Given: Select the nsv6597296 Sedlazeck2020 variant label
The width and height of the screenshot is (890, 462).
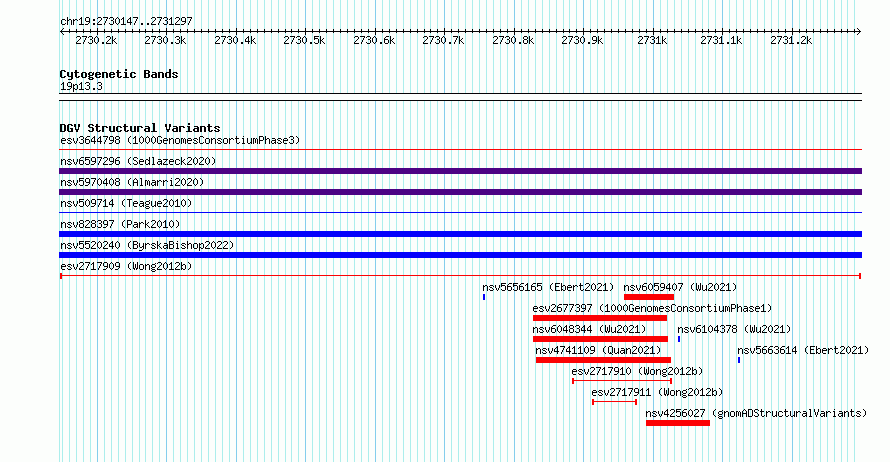Looking at the screenshot, I should pos(138,161).
